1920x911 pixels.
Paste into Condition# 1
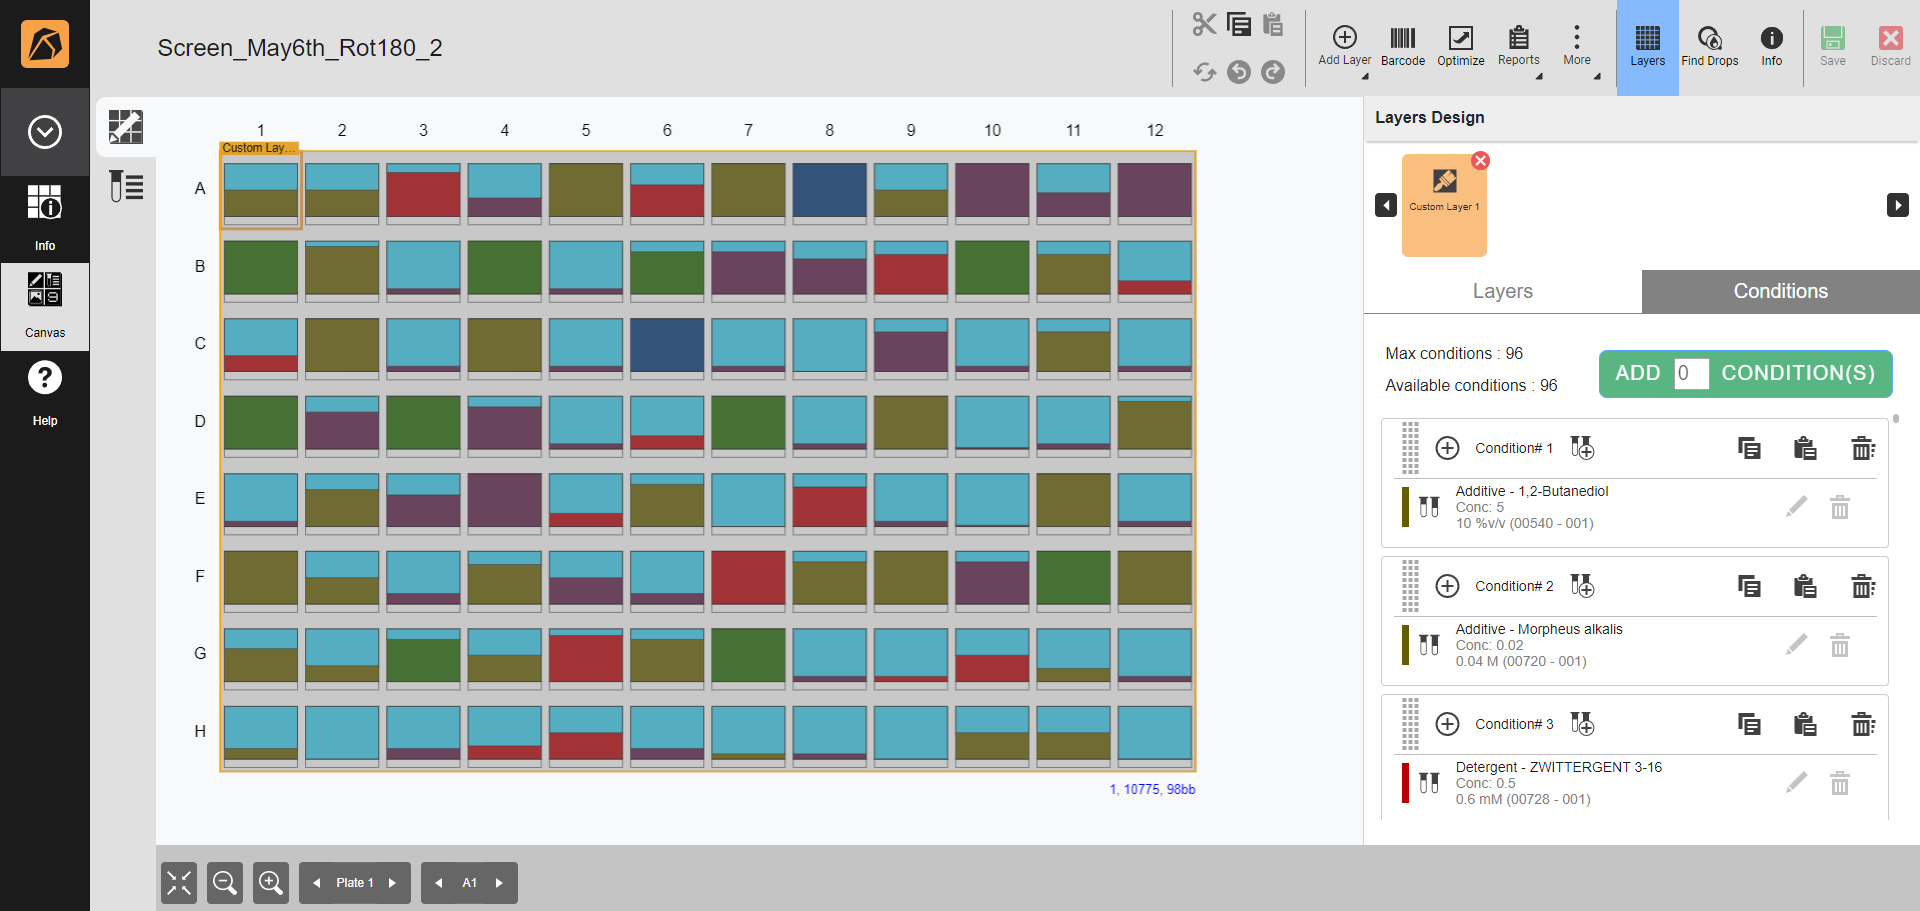1805,448
